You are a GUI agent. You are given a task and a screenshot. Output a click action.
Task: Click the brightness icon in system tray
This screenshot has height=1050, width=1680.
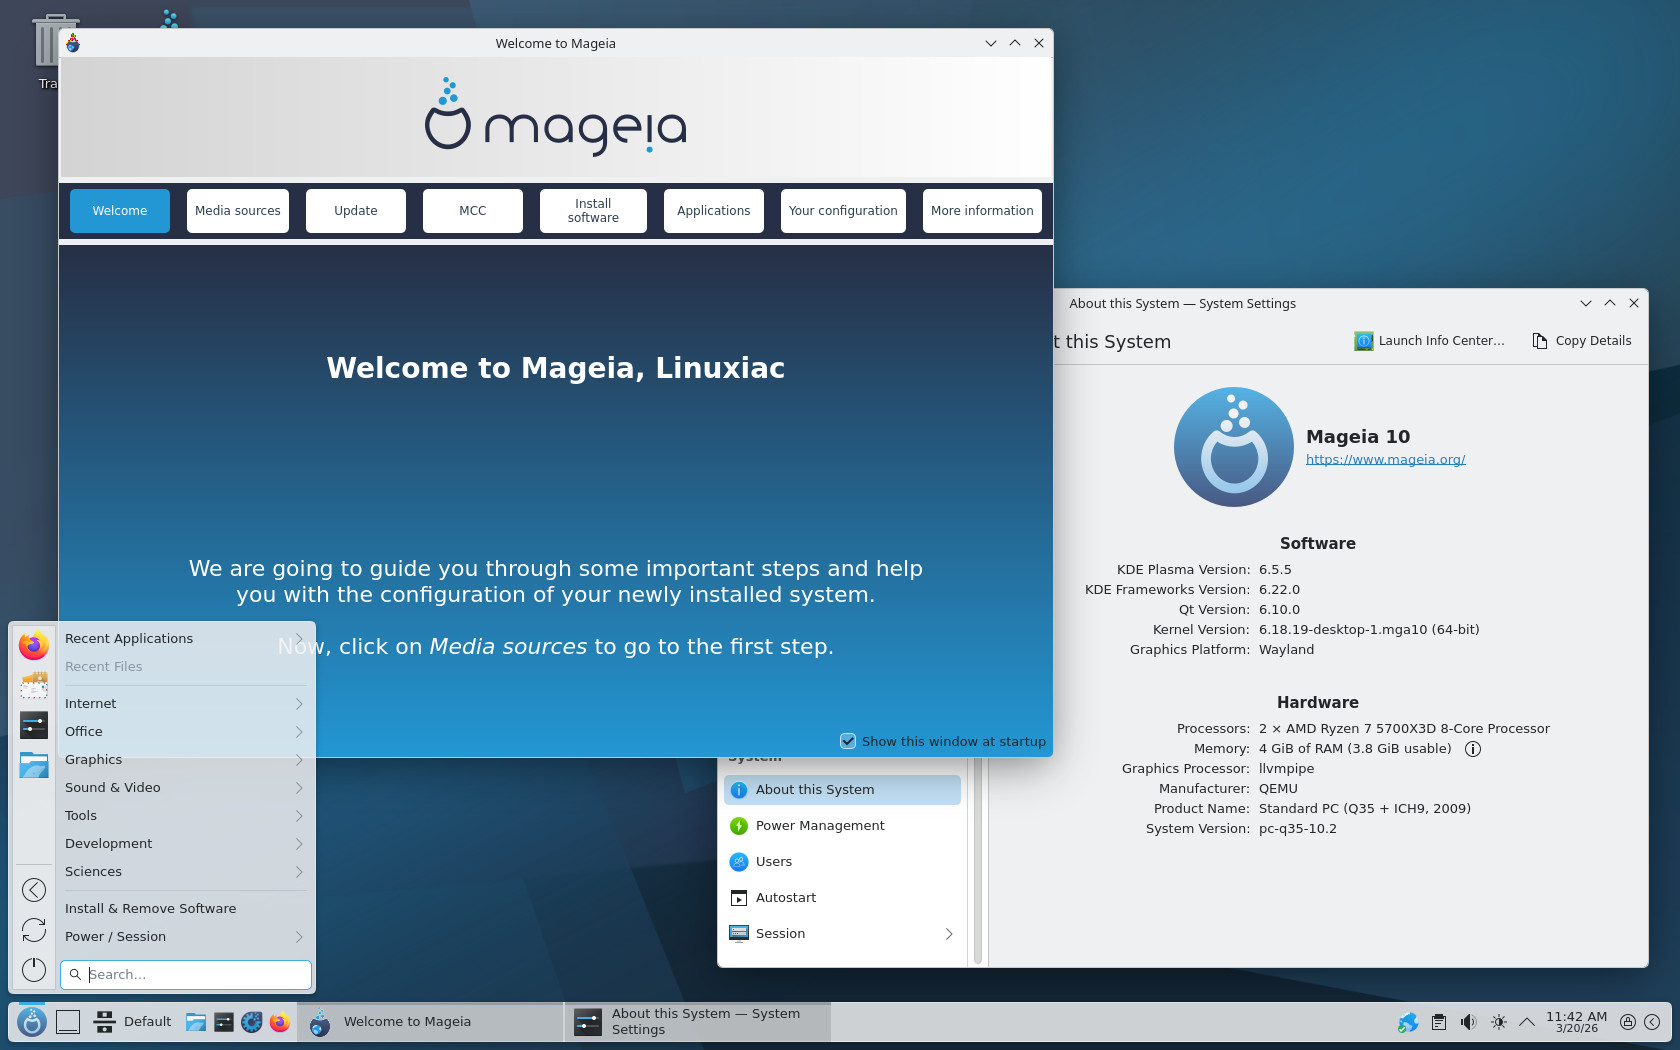click(1498, 1022)
